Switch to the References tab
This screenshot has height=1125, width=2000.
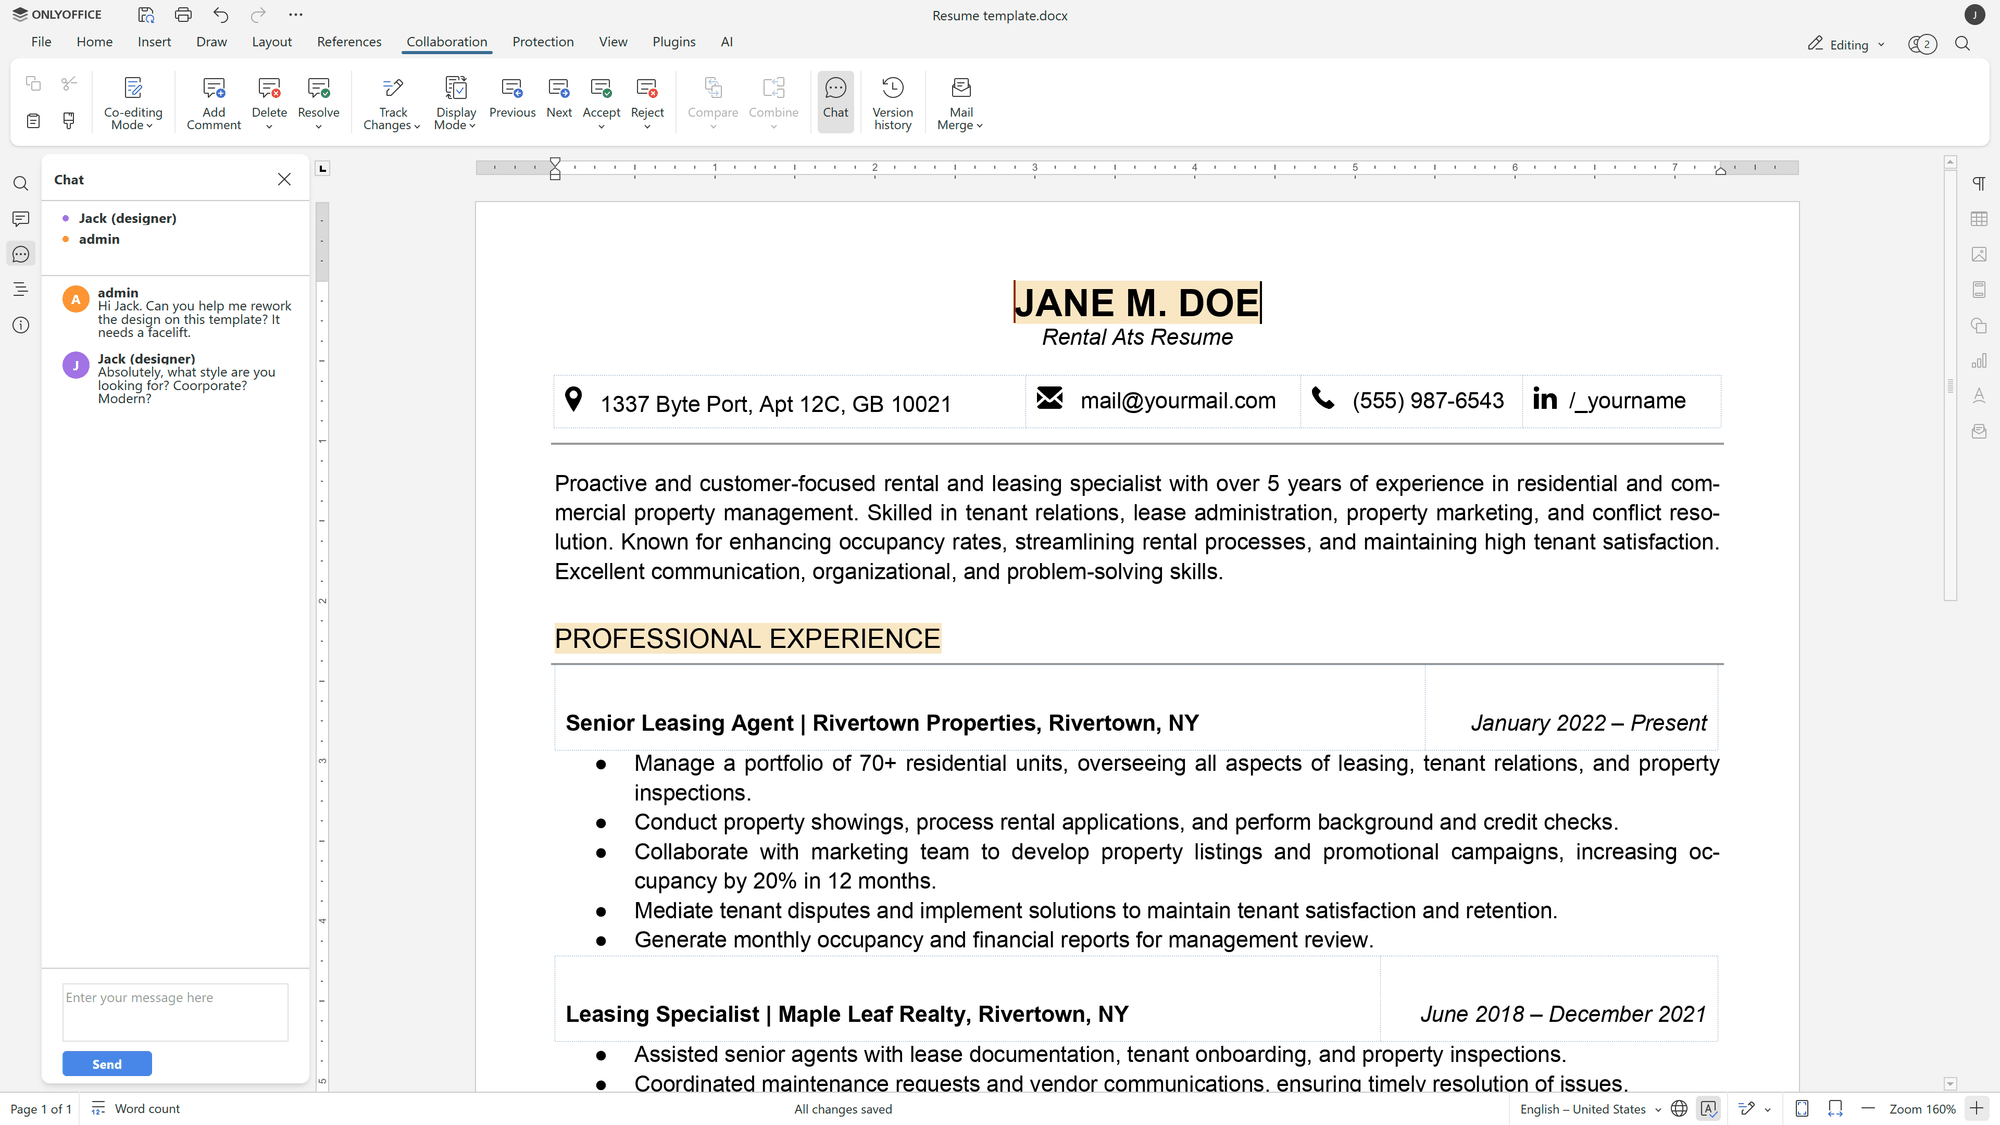point(349,42)
